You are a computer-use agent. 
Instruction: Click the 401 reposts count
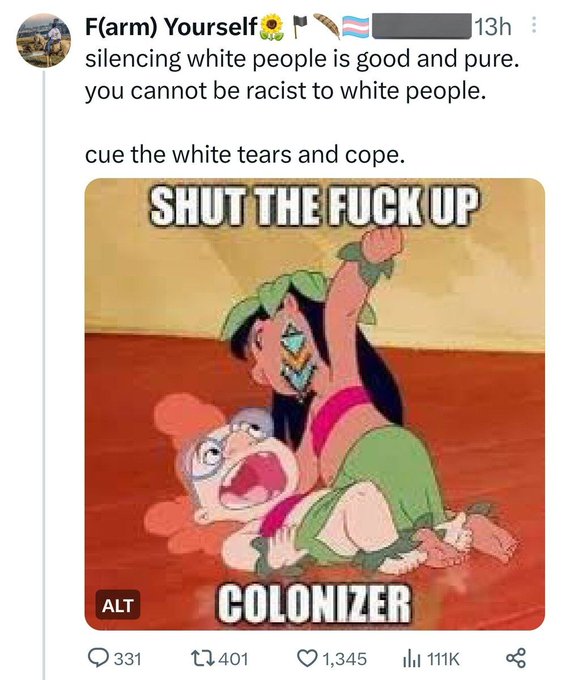(x=234, y=659)
